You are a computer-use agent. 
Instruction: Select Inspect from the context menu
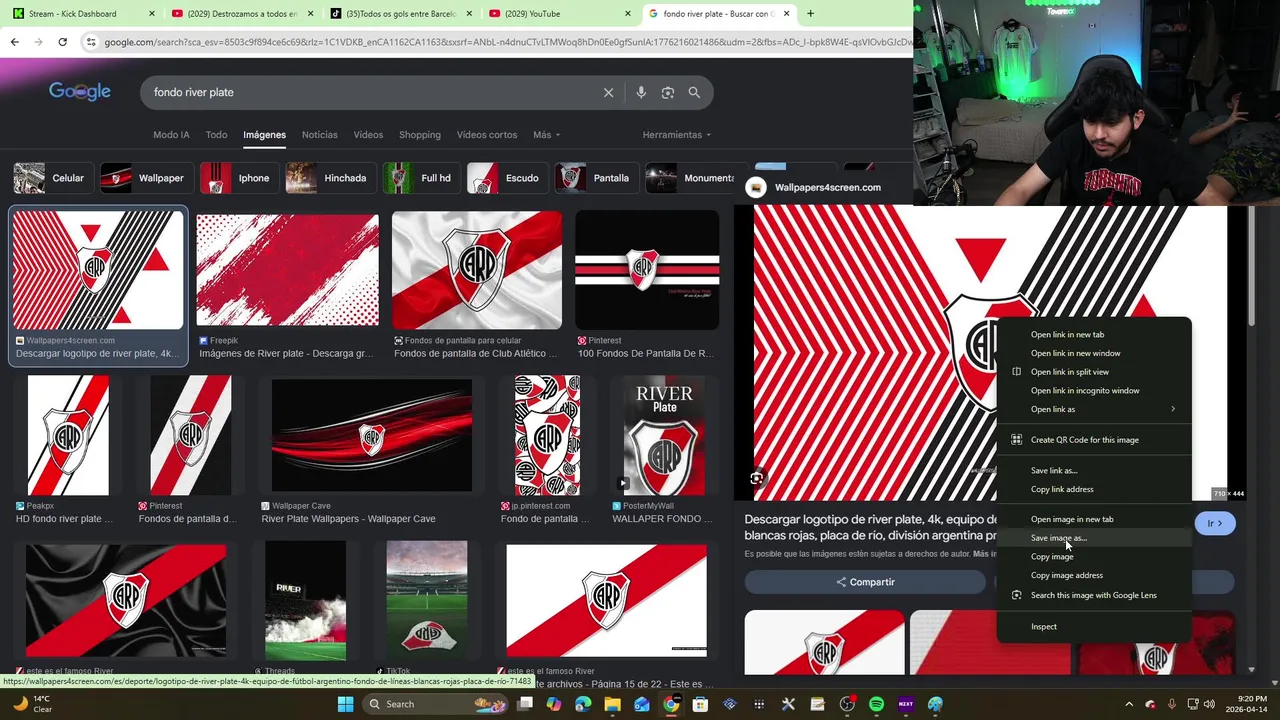coord(1094,626)
